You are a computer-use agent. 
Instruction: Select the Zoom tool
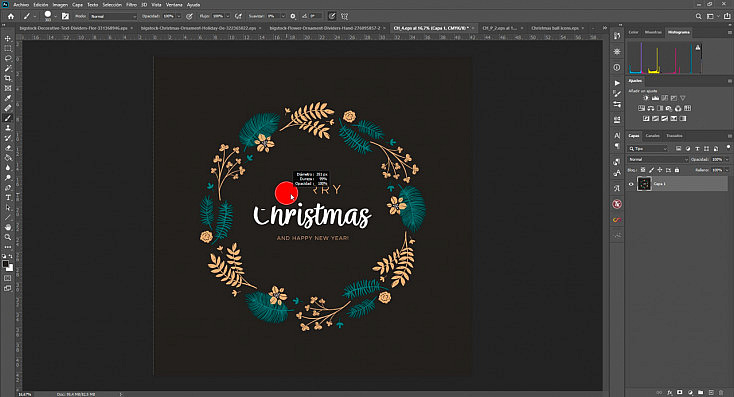pos(8,237)
